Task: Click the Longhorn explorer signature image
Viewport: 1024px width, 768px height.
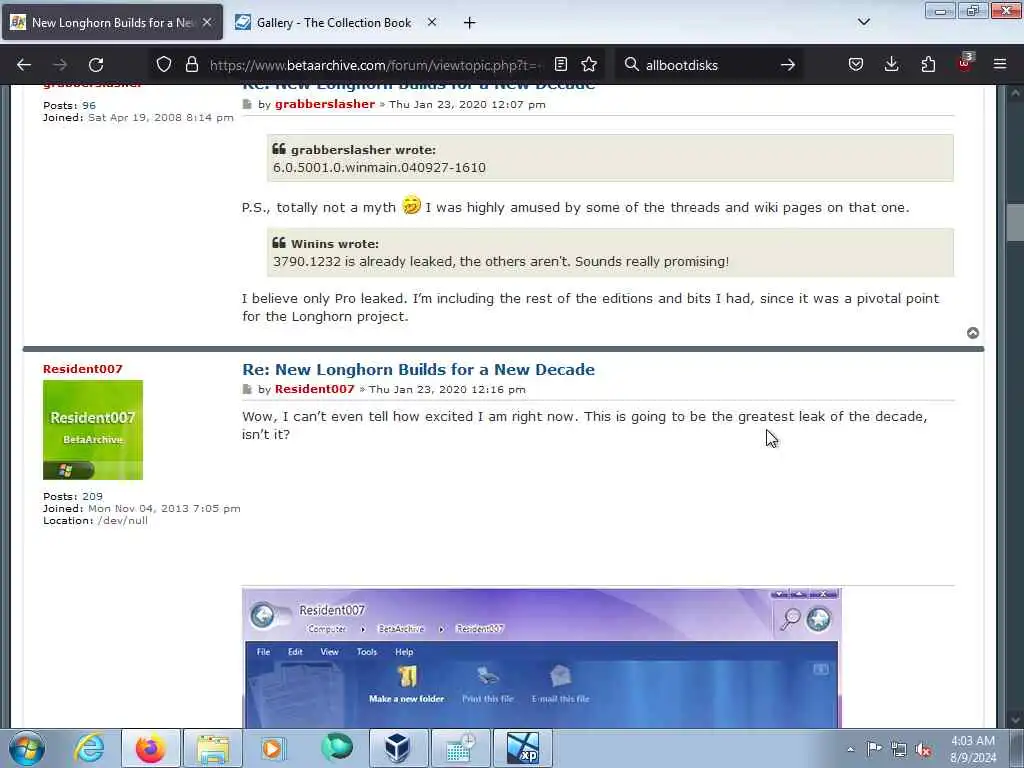Action: tap(541, 658)
